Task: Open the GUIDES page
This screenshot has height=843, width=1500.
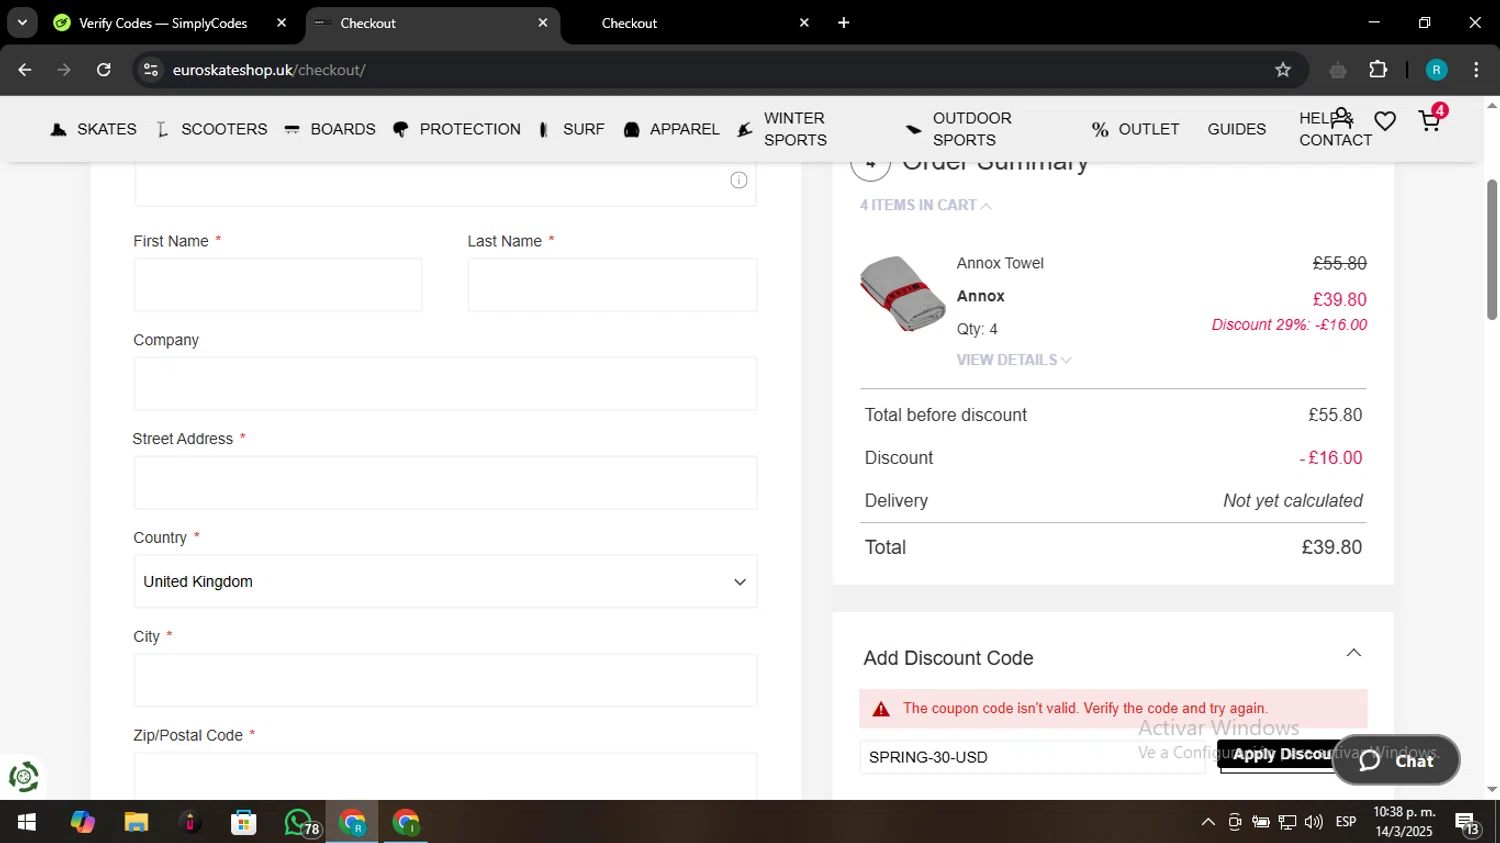Action: coord(1237,129)
